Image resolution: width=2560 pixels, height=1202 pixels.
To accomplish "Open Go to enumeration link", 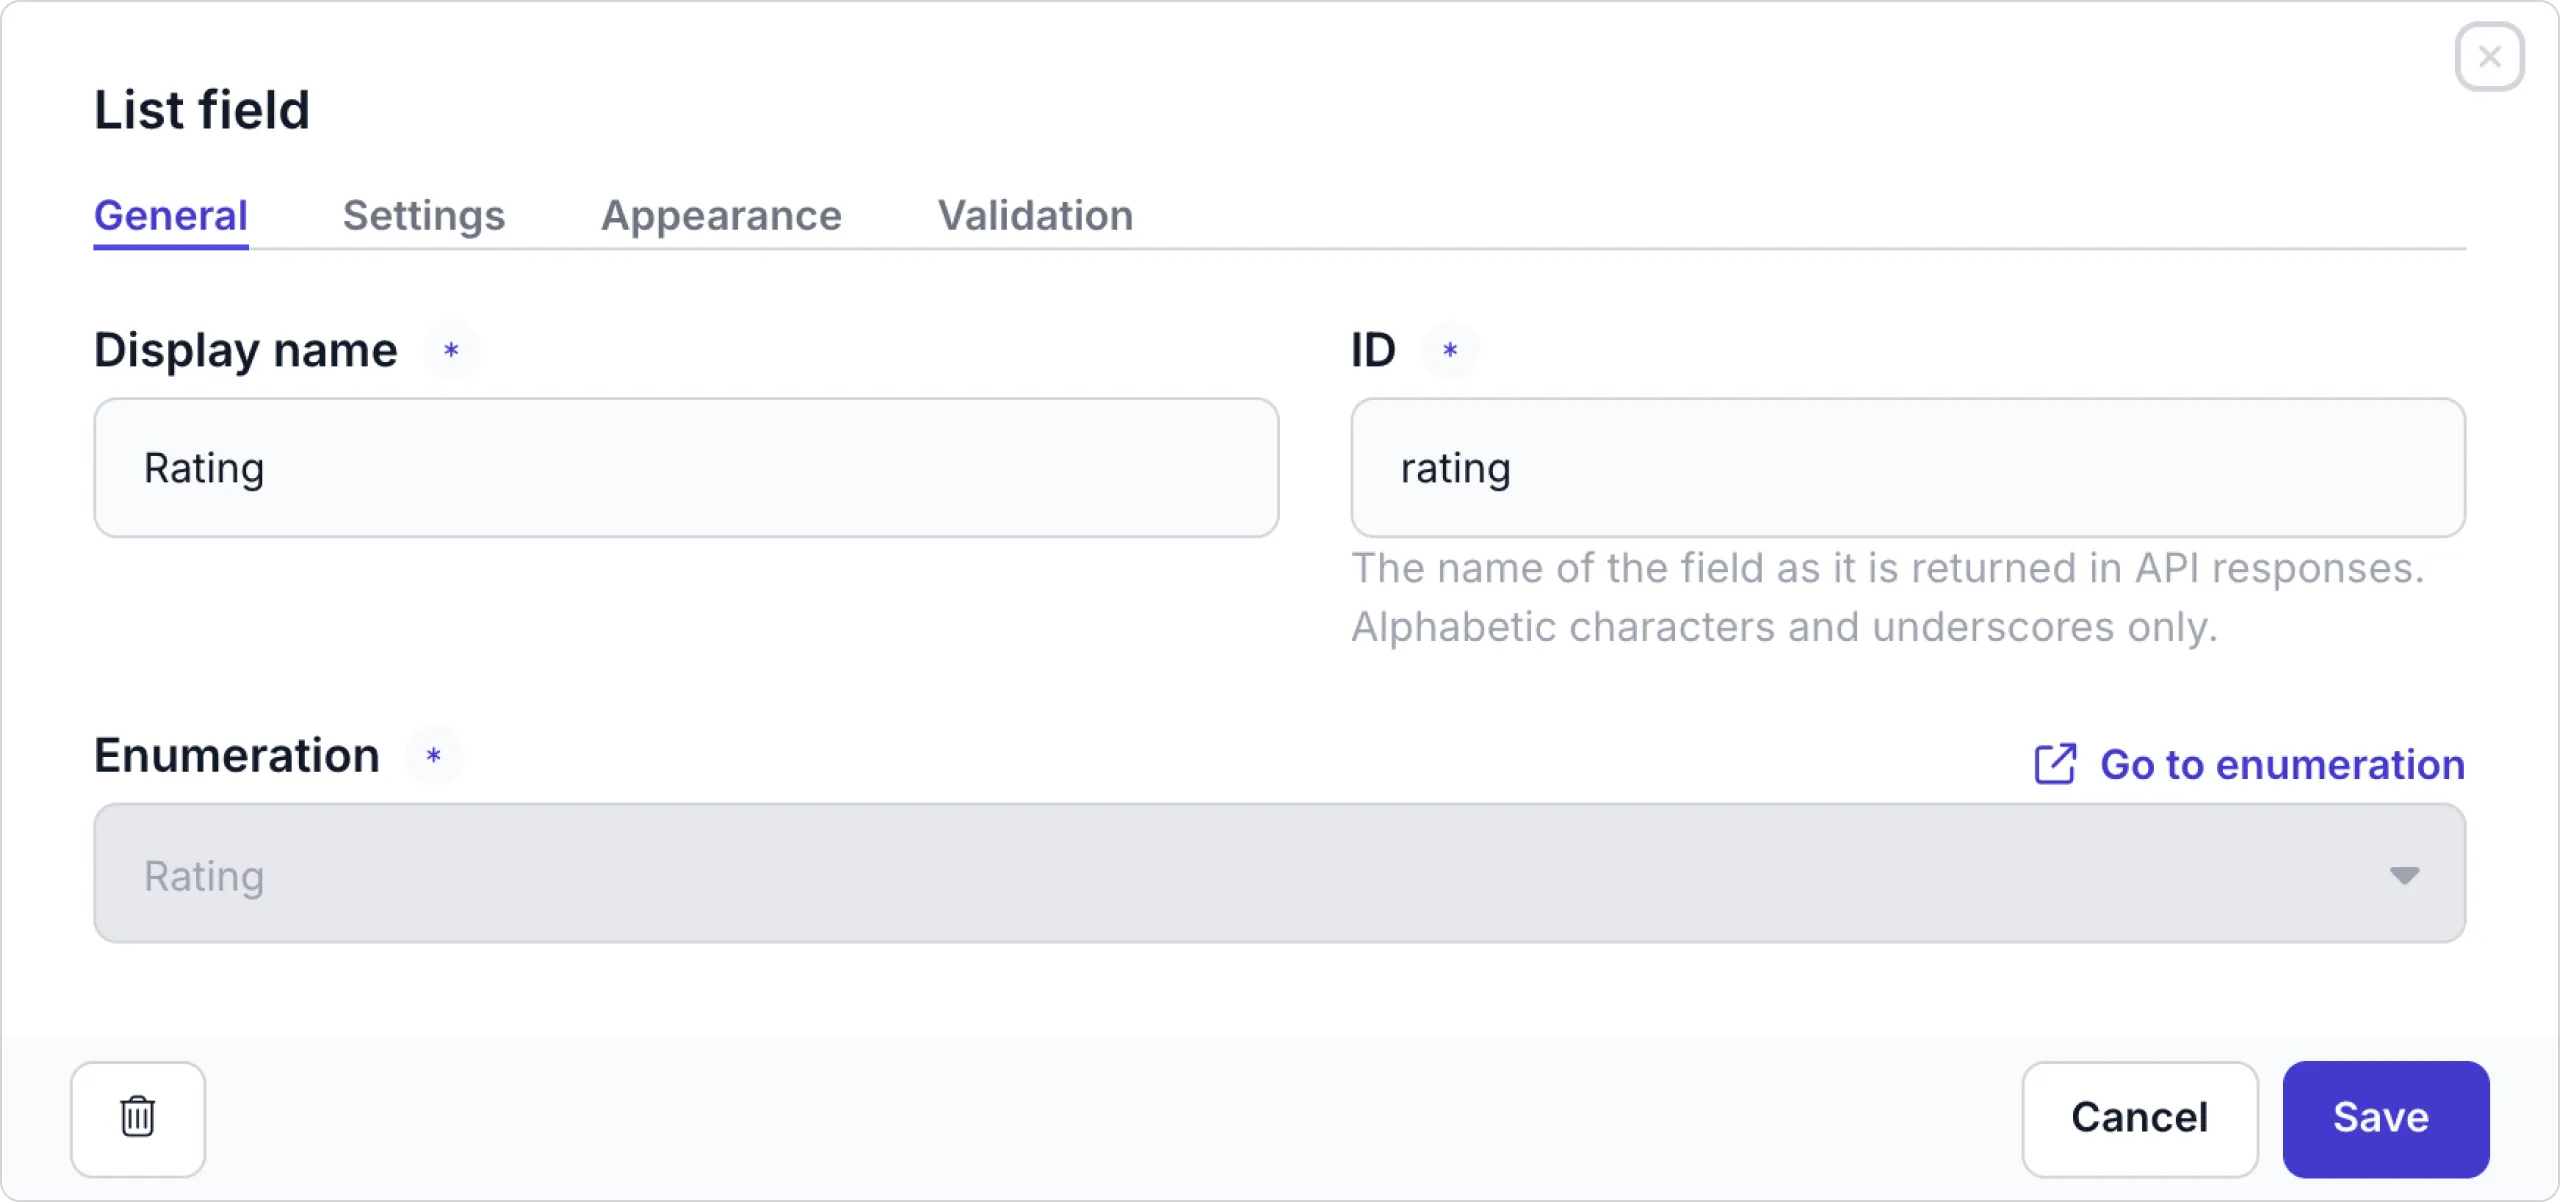I will 2283,763.
